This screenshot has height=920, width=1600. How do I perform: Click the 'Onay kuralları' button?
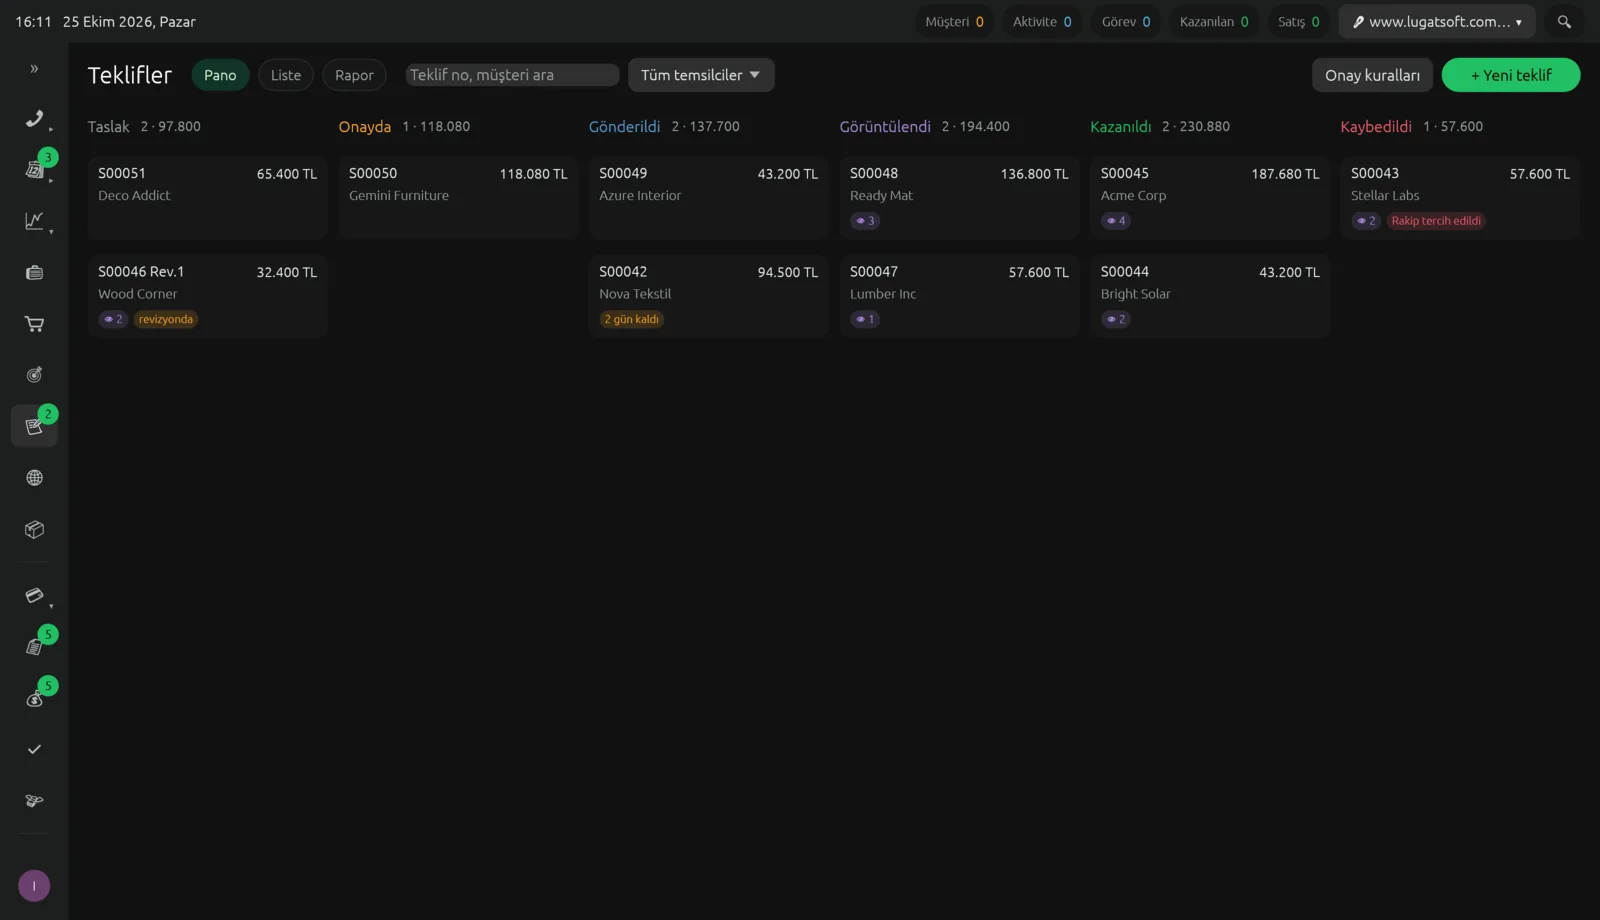coord(1372,75)
